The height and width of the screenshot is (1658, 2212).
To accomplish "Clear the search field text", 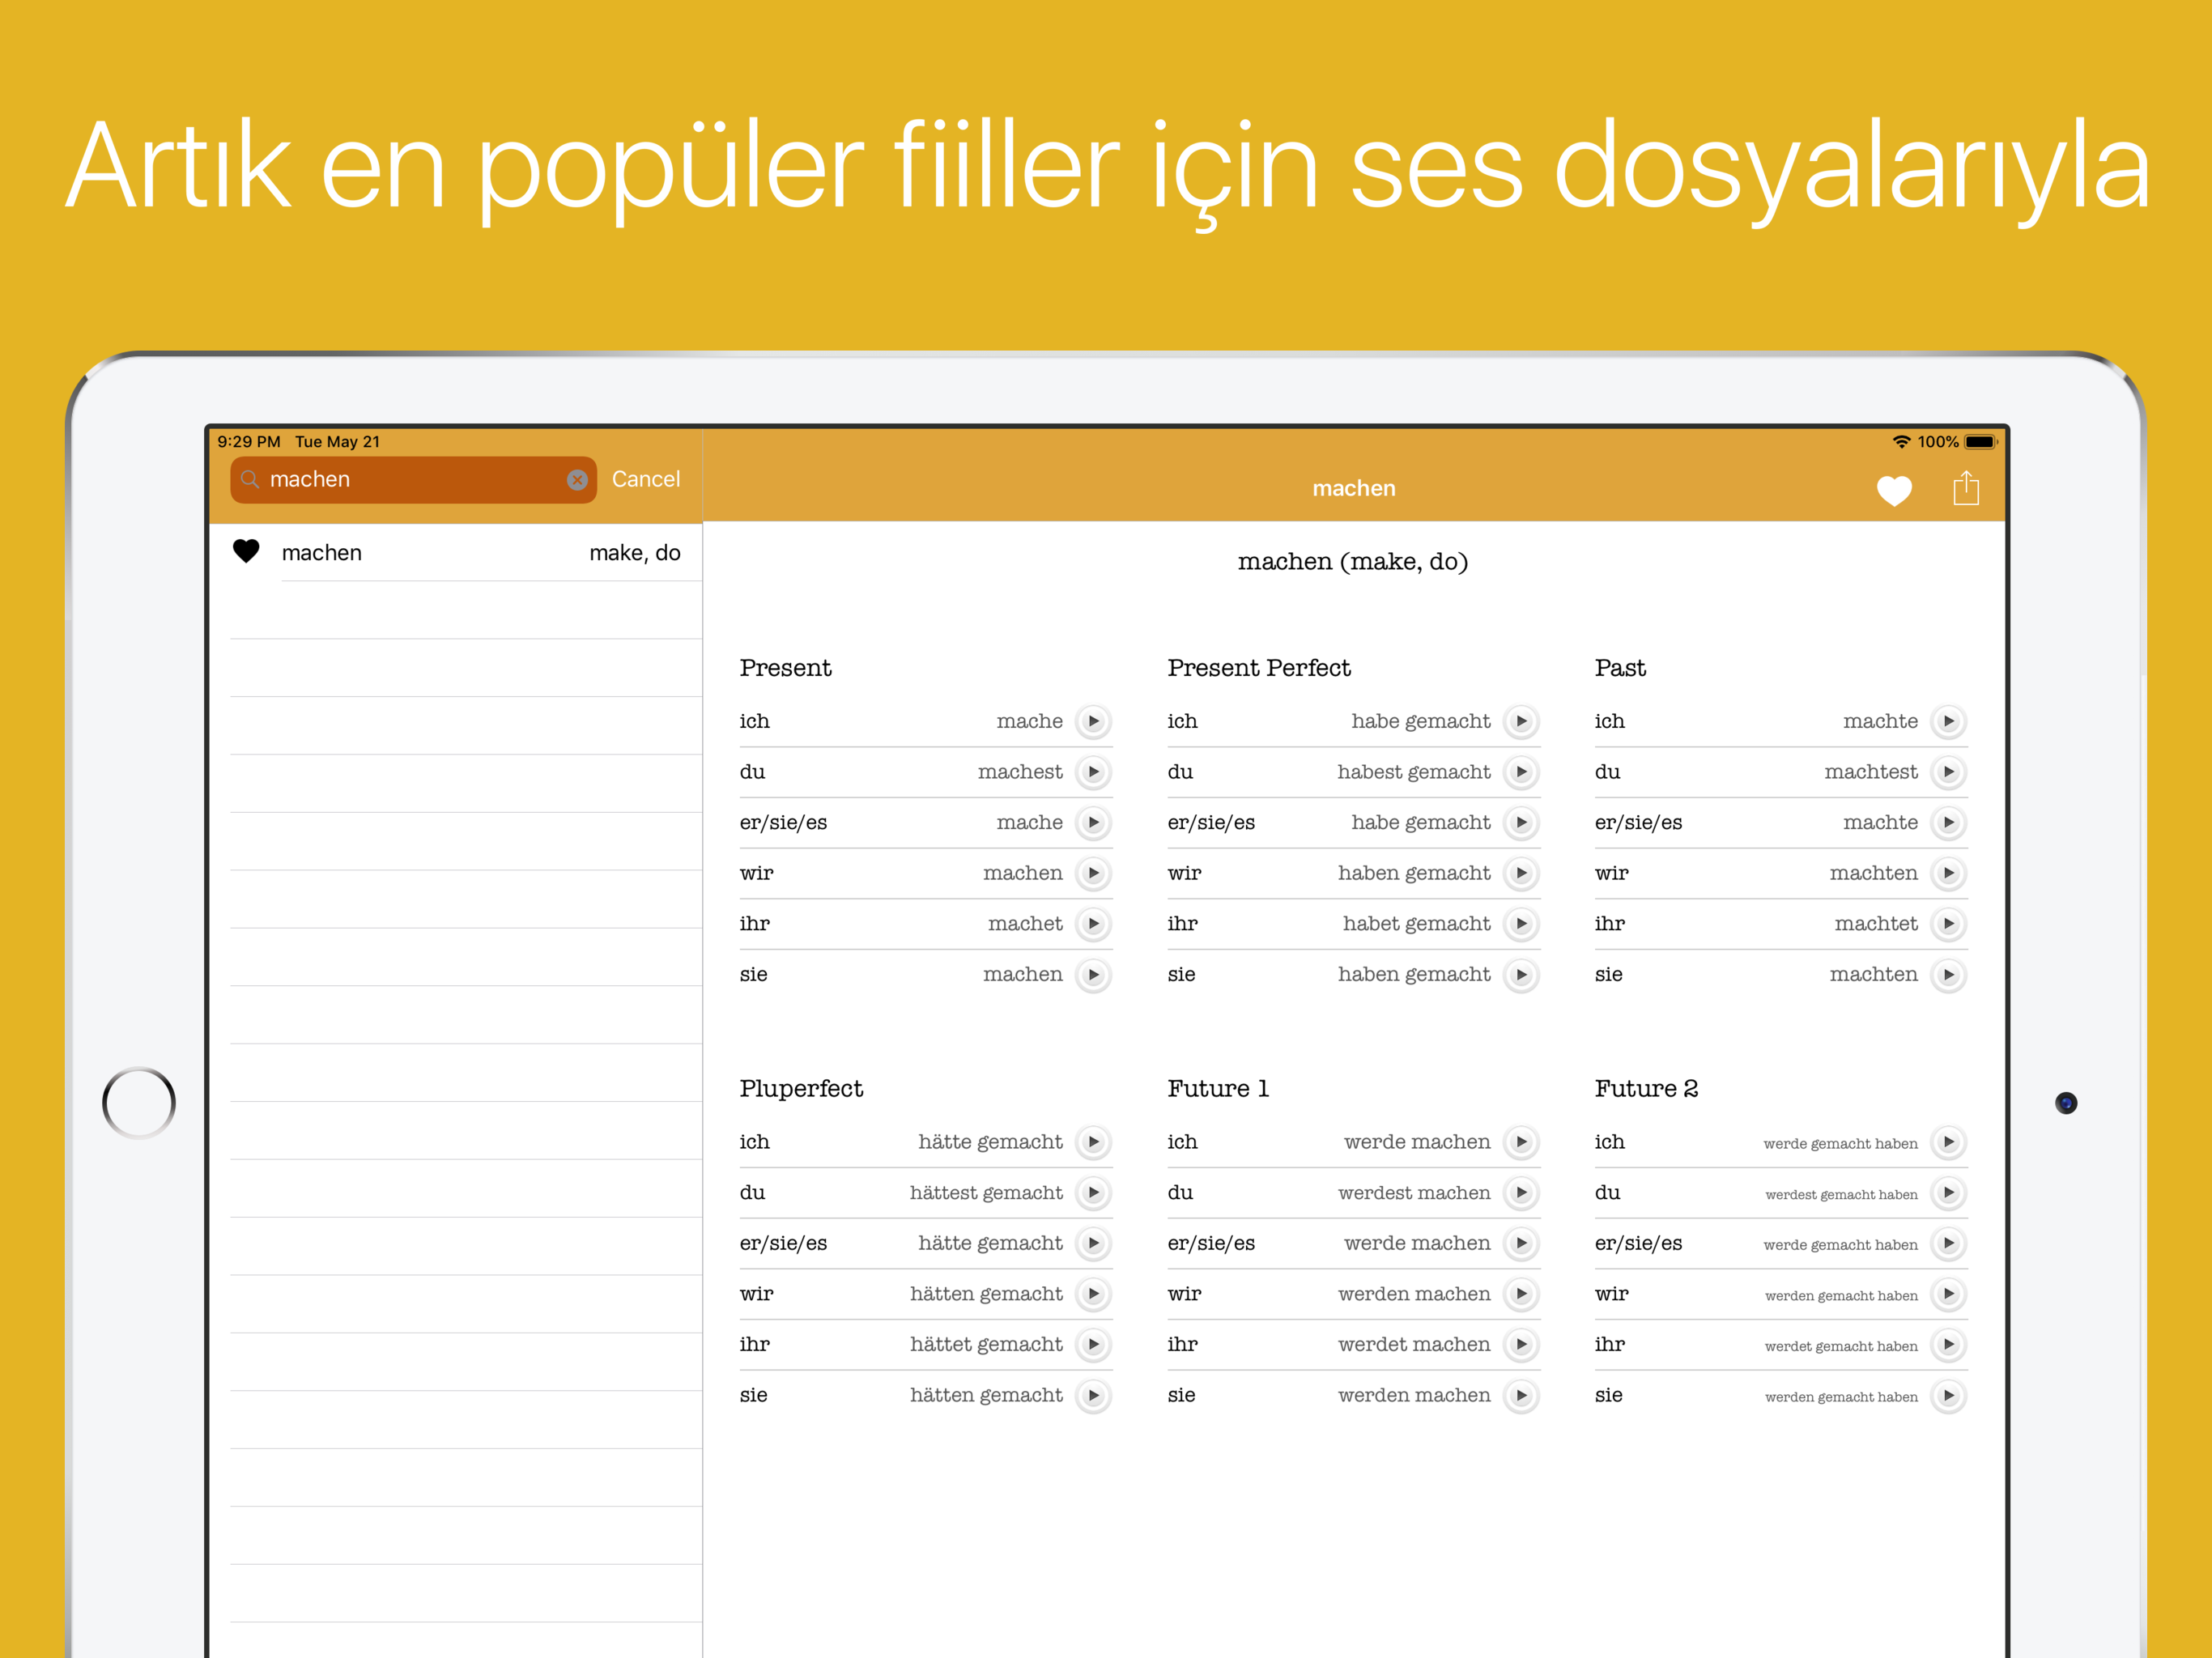I will tap(577, 480).
